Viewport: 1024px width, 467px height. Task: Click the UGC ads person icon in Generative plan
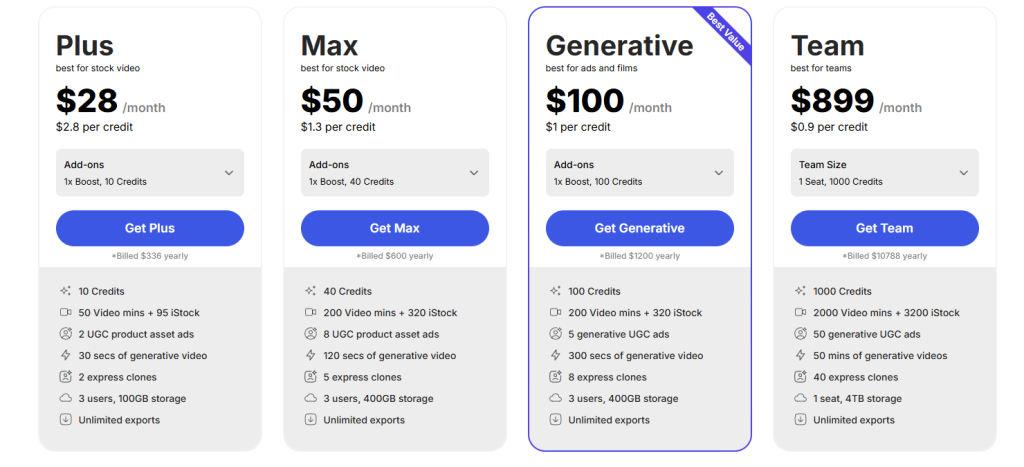coord(555,334)
